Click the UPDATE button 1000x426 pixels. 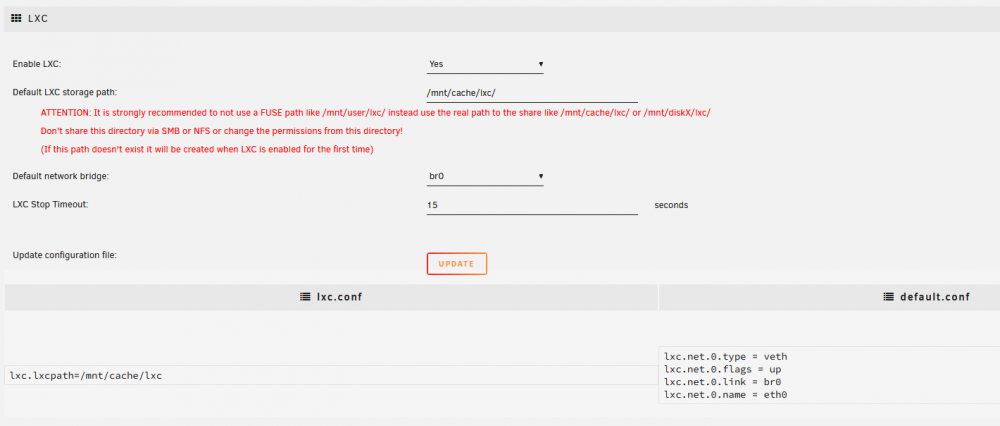tap(457, 264)
